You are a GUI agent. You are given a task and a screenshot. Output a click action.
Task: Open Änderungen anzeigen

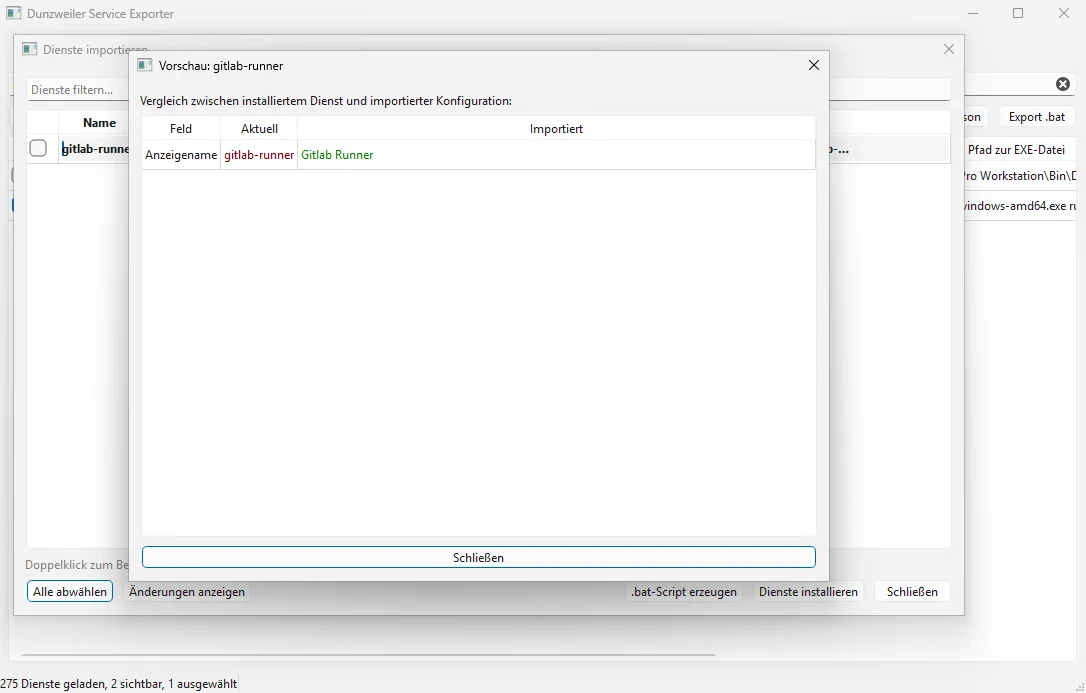pyautogui.click(x=187, y=591)
